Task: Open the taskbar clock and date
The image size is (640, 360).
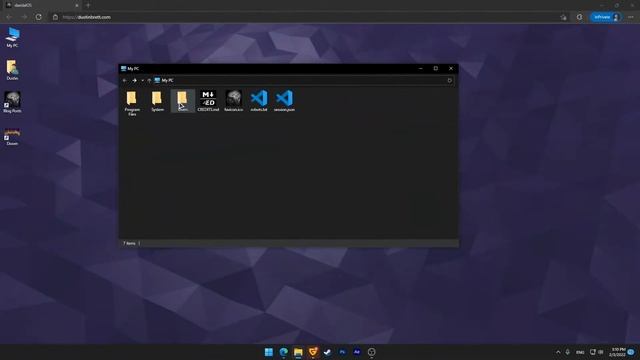Action: 617,352
